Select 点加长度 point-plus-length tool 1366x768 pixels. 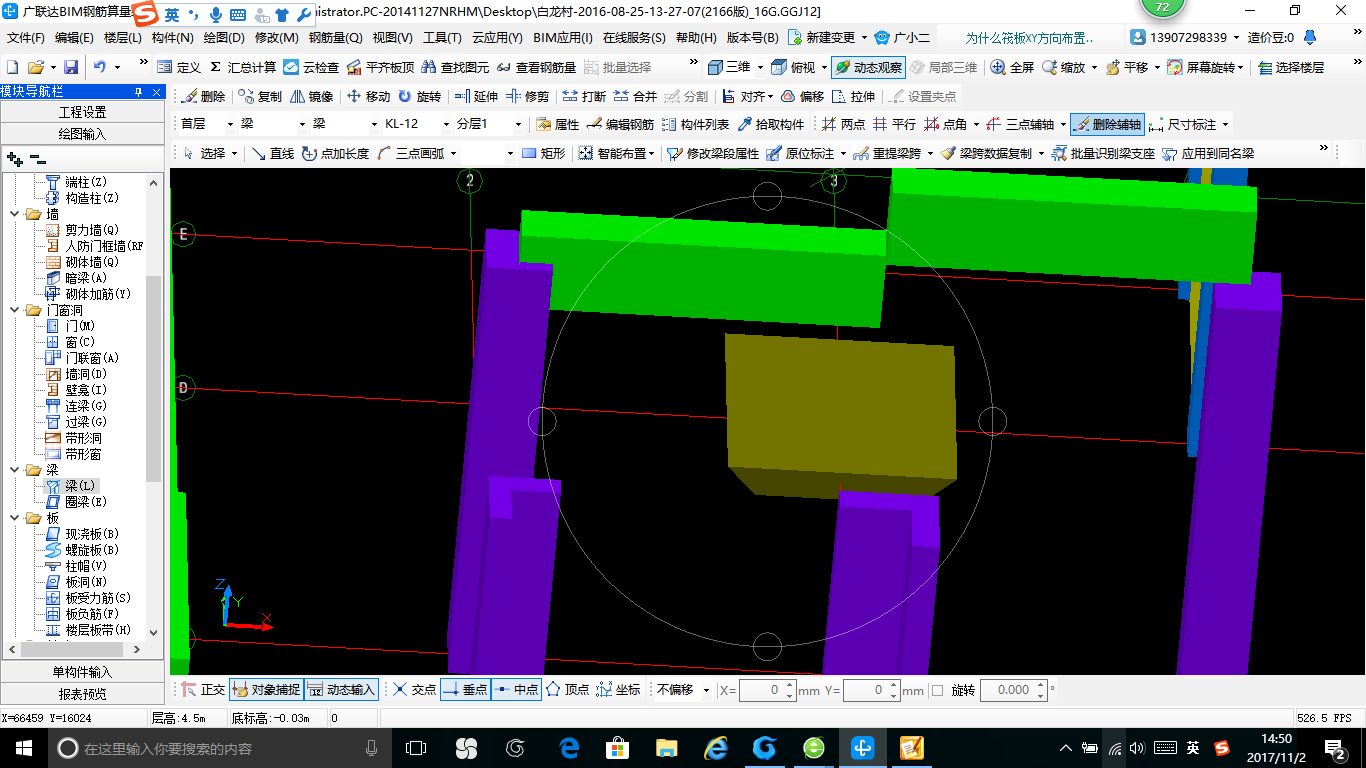click(334, 153)
